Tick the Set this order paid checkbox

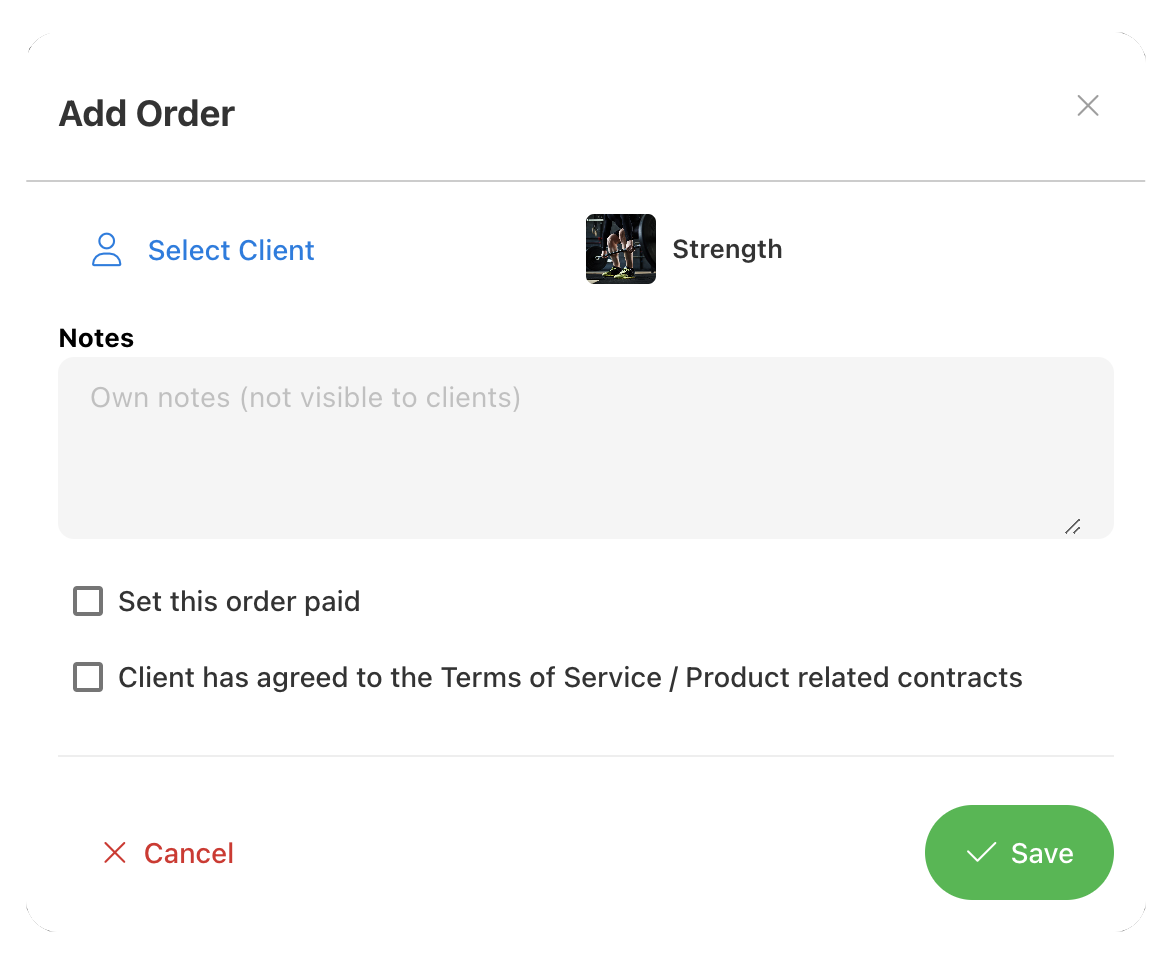[88, 602]
